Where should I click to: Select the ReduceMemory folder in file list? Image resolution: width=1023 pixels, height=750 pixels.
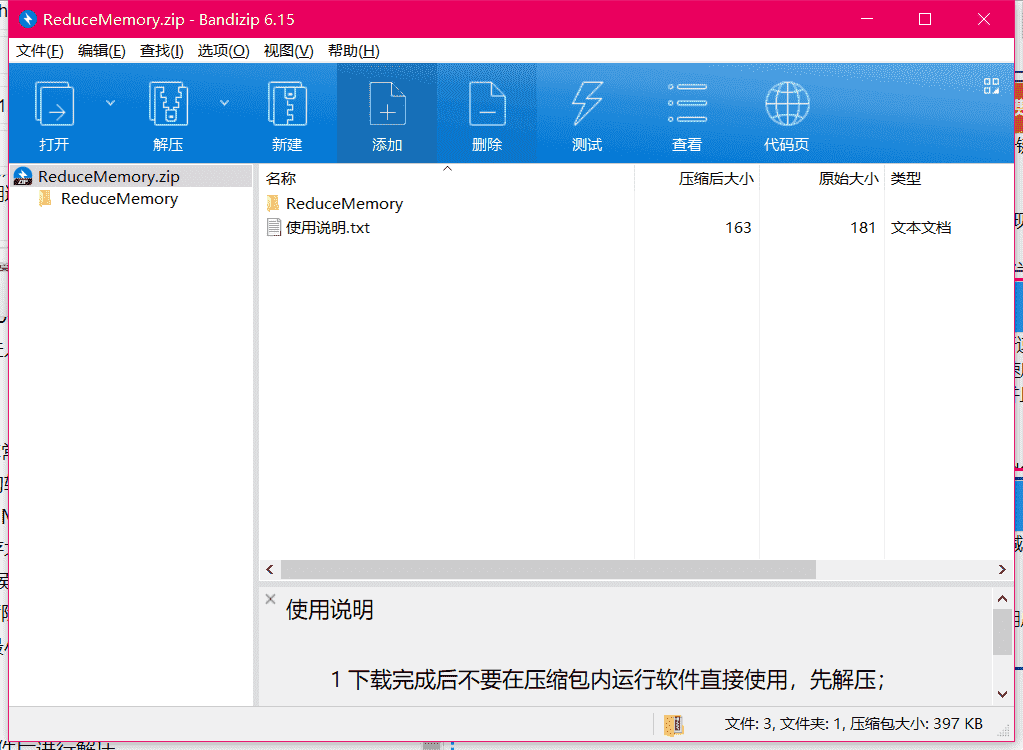click(344, 203)
